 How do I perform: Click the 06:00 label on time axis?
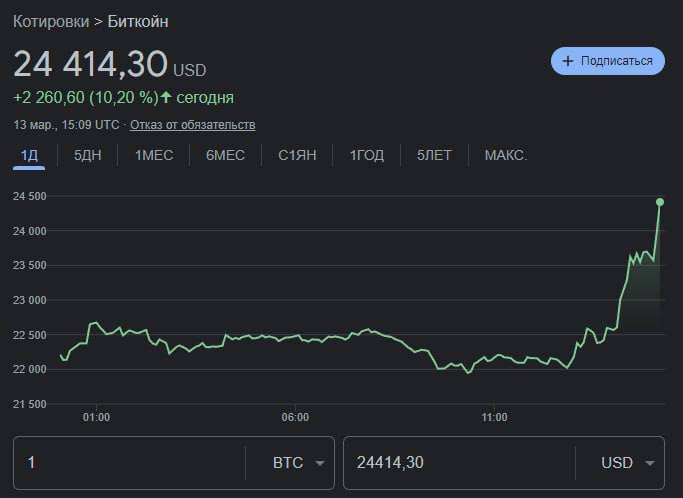[x=295, y=417]
